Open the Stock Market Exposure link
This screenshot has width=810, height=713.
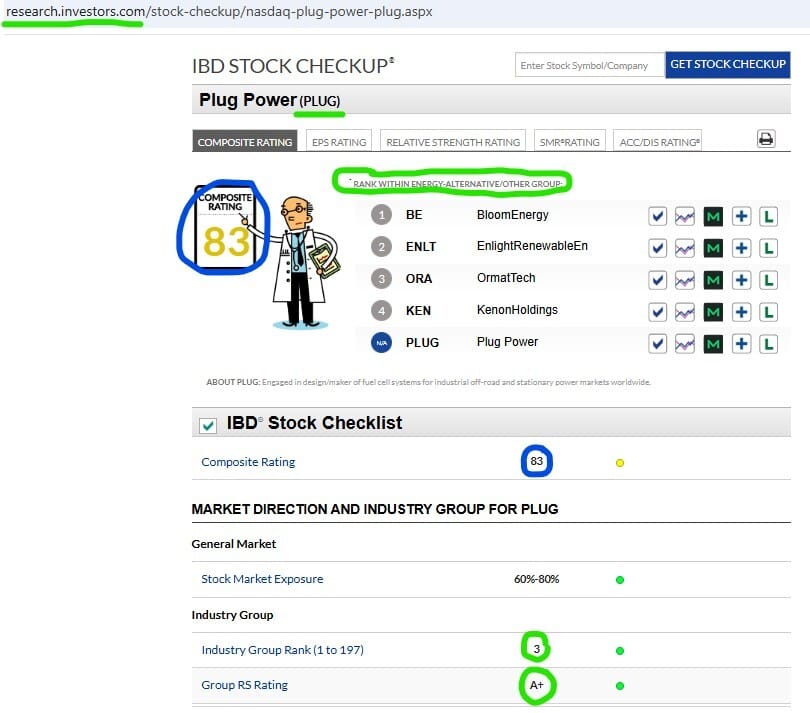click(262, 579)
